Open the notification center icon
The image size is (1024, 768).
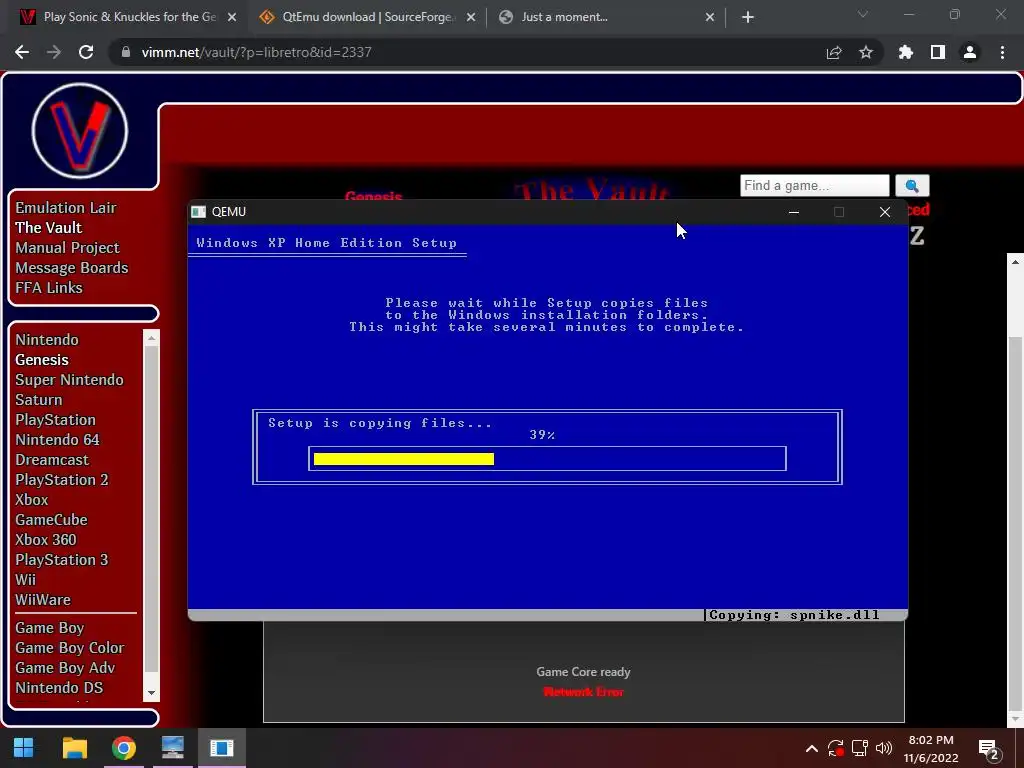pos(989,749)
